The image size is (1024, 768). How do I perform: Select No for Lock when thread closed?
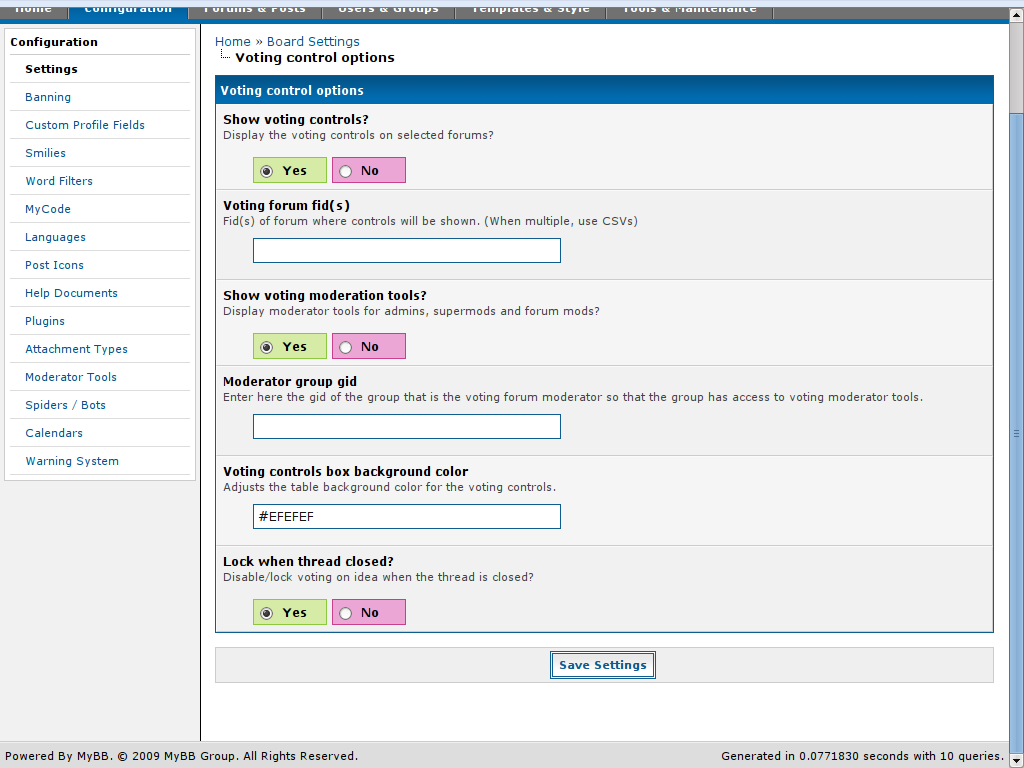tap(346, 613)
